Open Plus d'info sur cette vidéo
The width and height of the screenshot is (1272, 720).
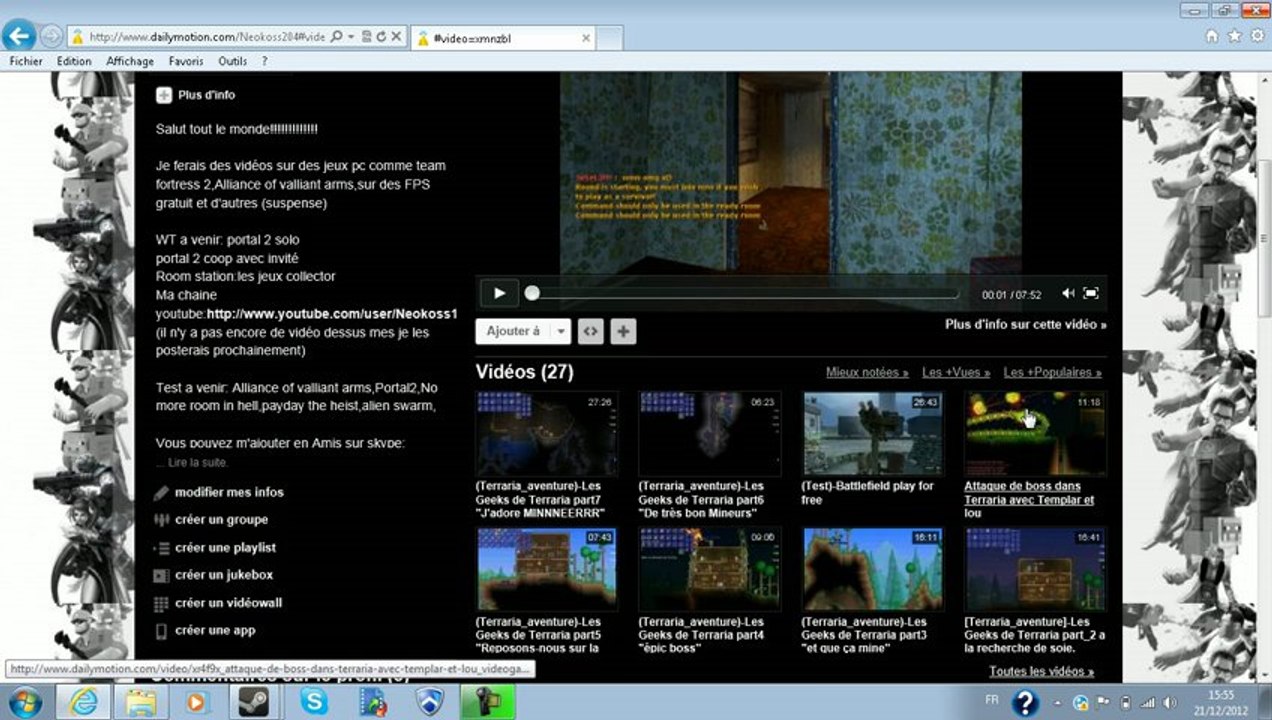(x=1026, y=325)
